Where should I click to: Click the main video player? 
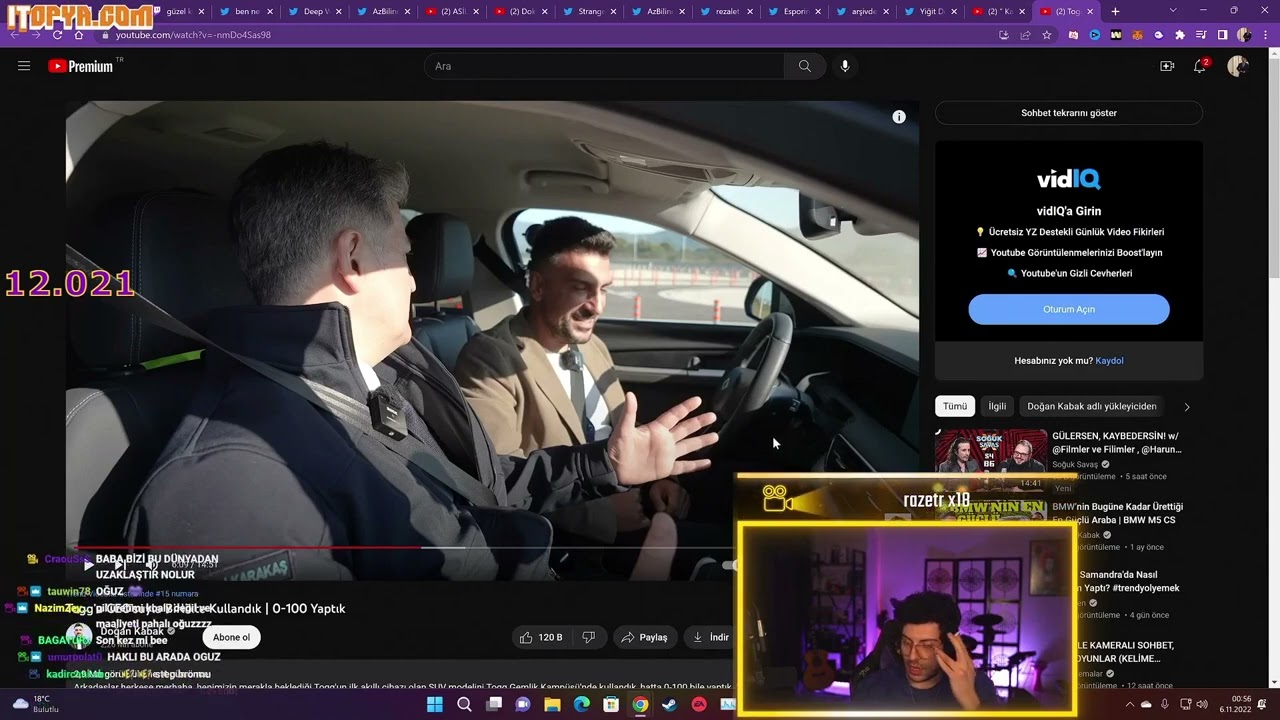click(492, 340)
